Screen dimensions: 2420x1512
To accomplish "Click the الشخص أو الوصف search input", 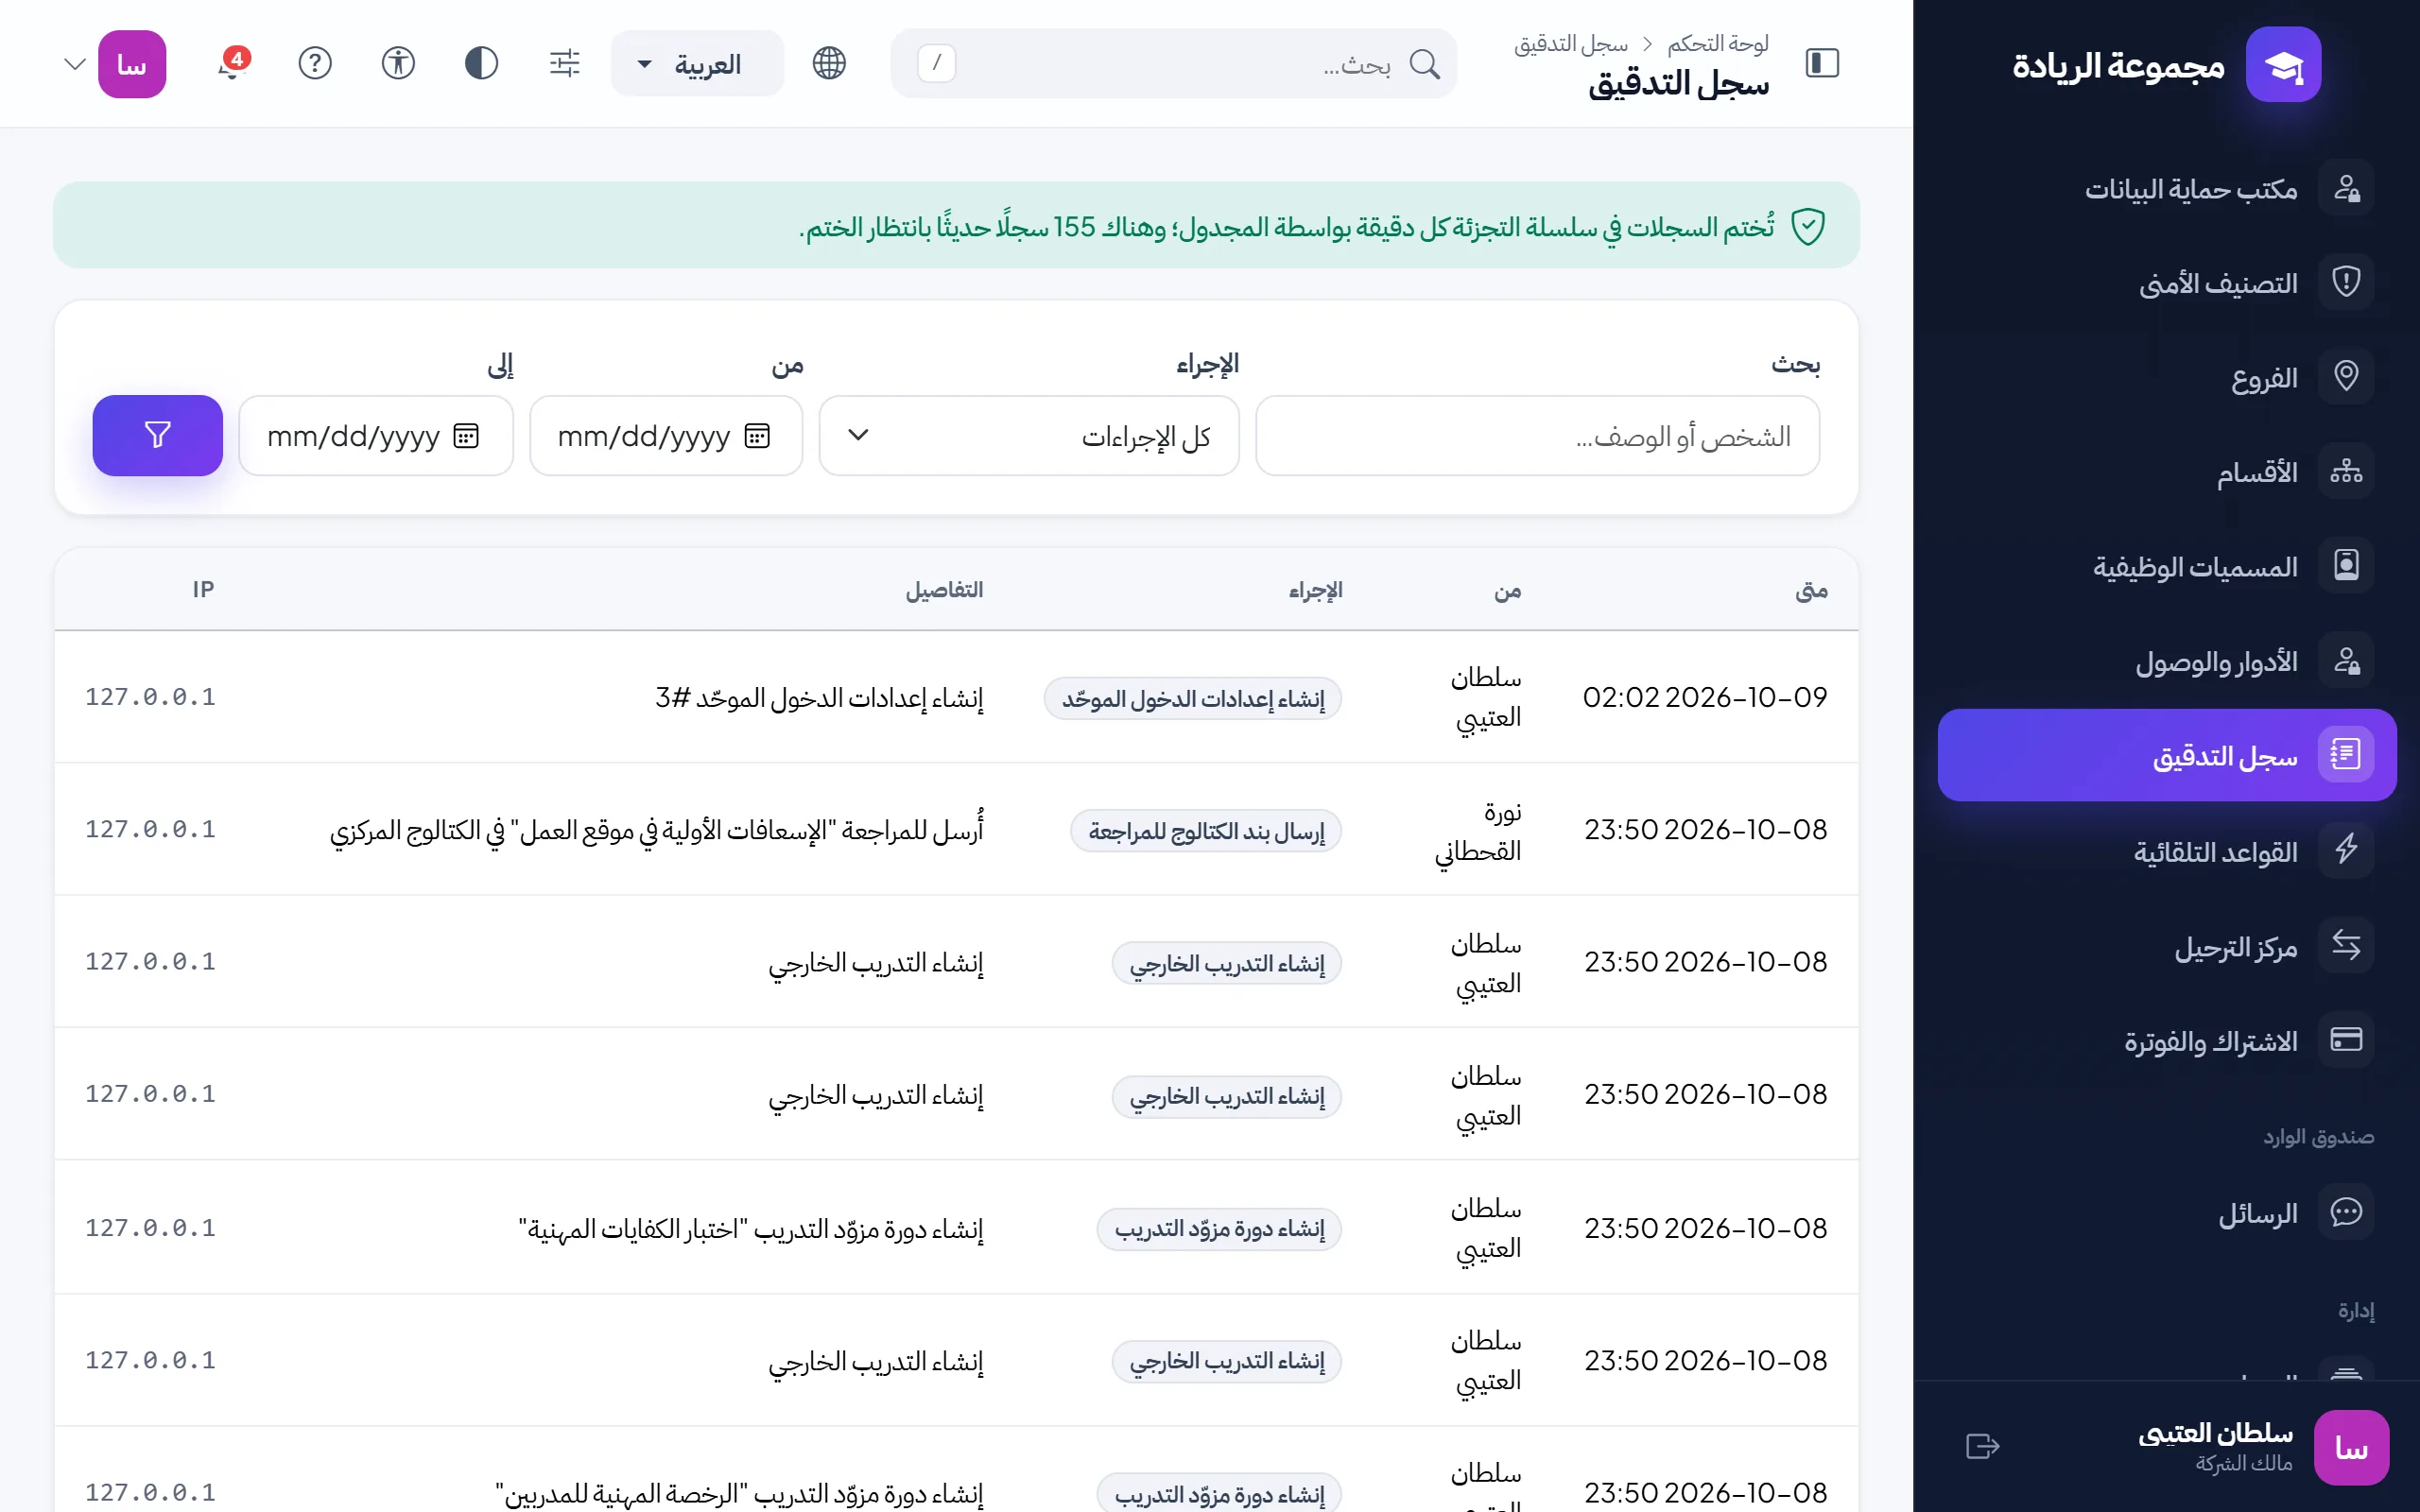I will [1537, 436].
